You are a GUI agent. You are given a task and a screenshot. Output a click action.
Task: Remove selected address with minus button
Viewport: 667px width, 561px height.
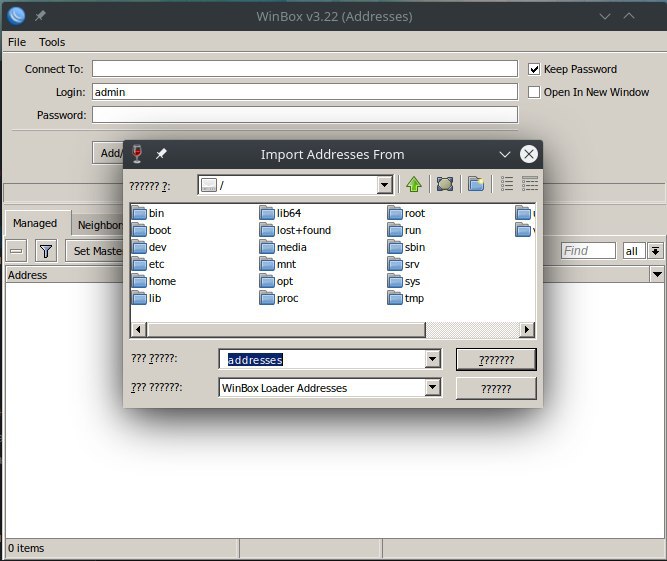click(x=16, y=251)
